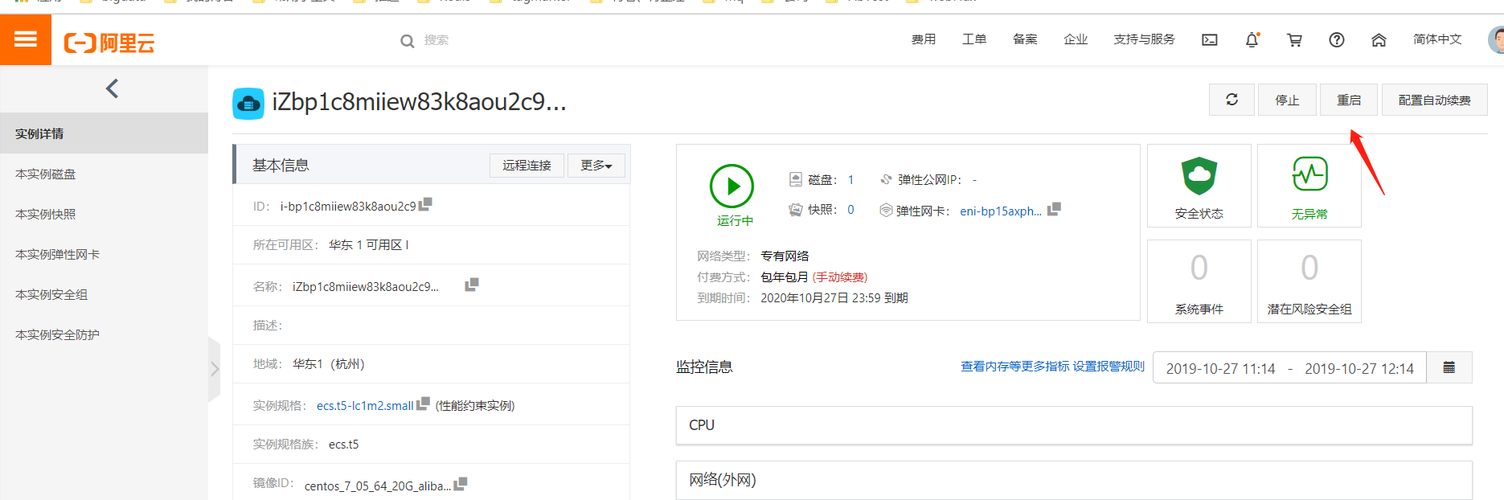
Task: Select 本实例磁盘 in the sidebar
Action: tap(104, 174)
